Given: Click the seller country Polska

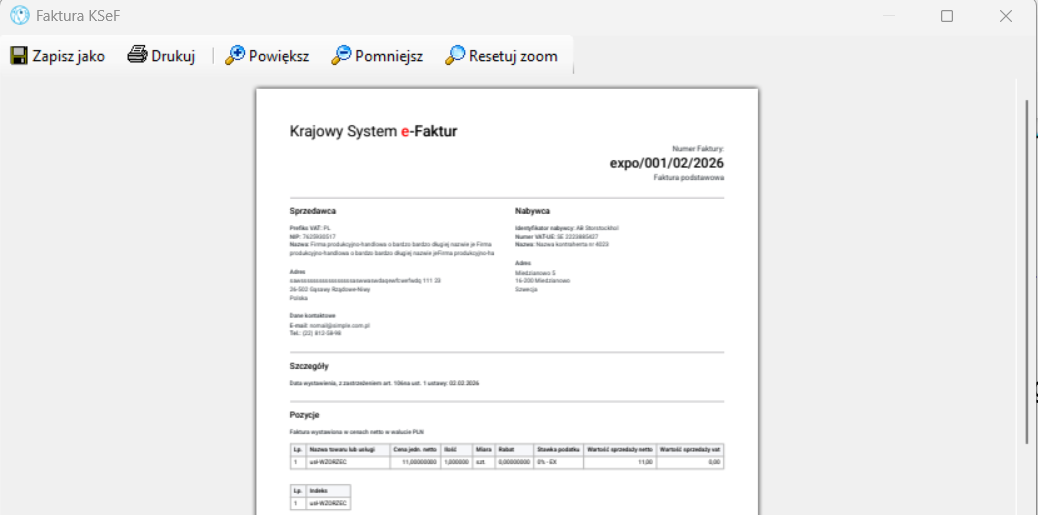Looking at the screenshot, I should (299, 298).
